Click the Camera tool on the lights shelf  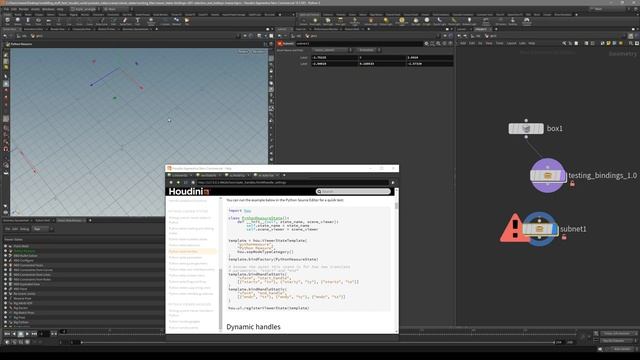[x=303, y=20]
